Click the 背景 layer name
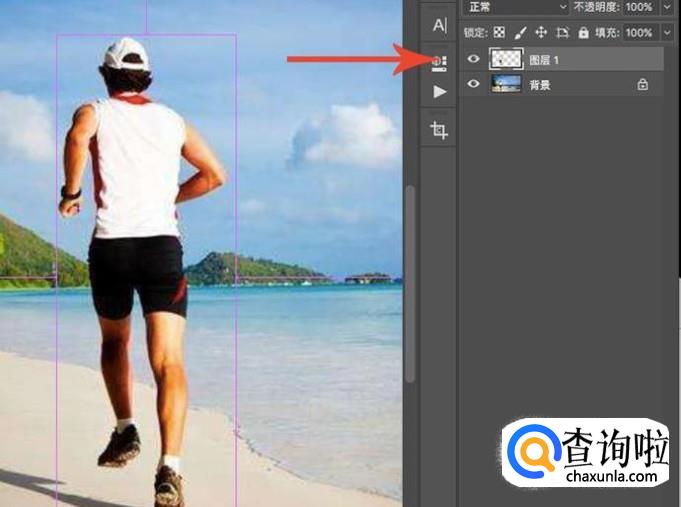 point(539,85)
